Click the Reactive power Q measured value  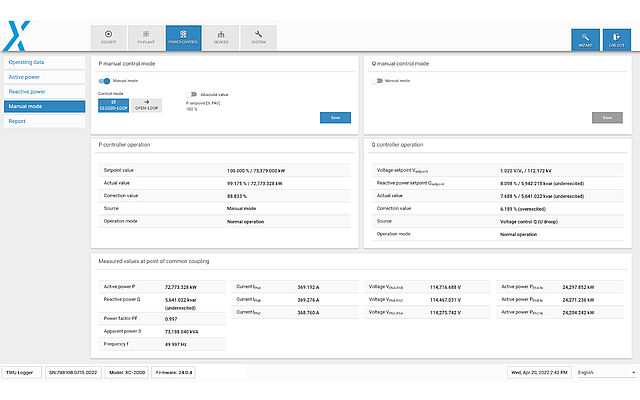click(181, 304)
